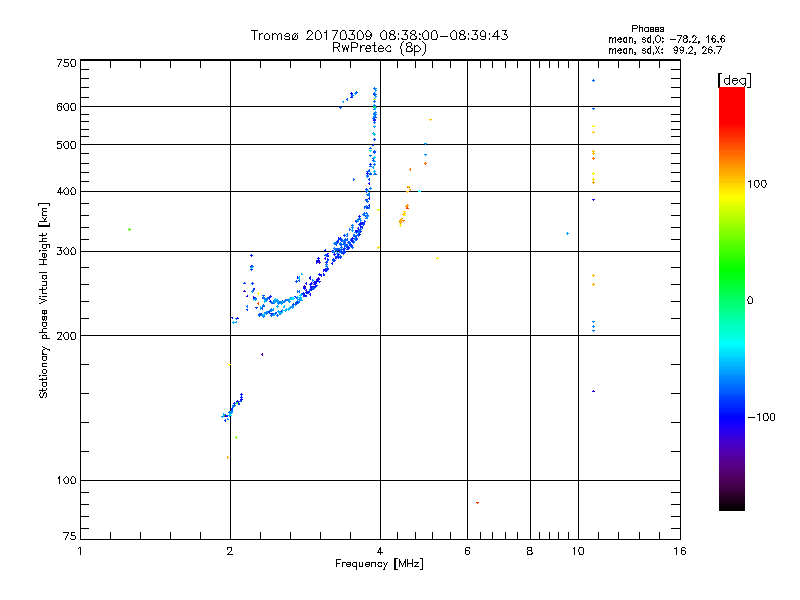The height and width of the screenshot is (600, 800).
Task: Click the x-axis tick label '16'
Action: [680, 551]
